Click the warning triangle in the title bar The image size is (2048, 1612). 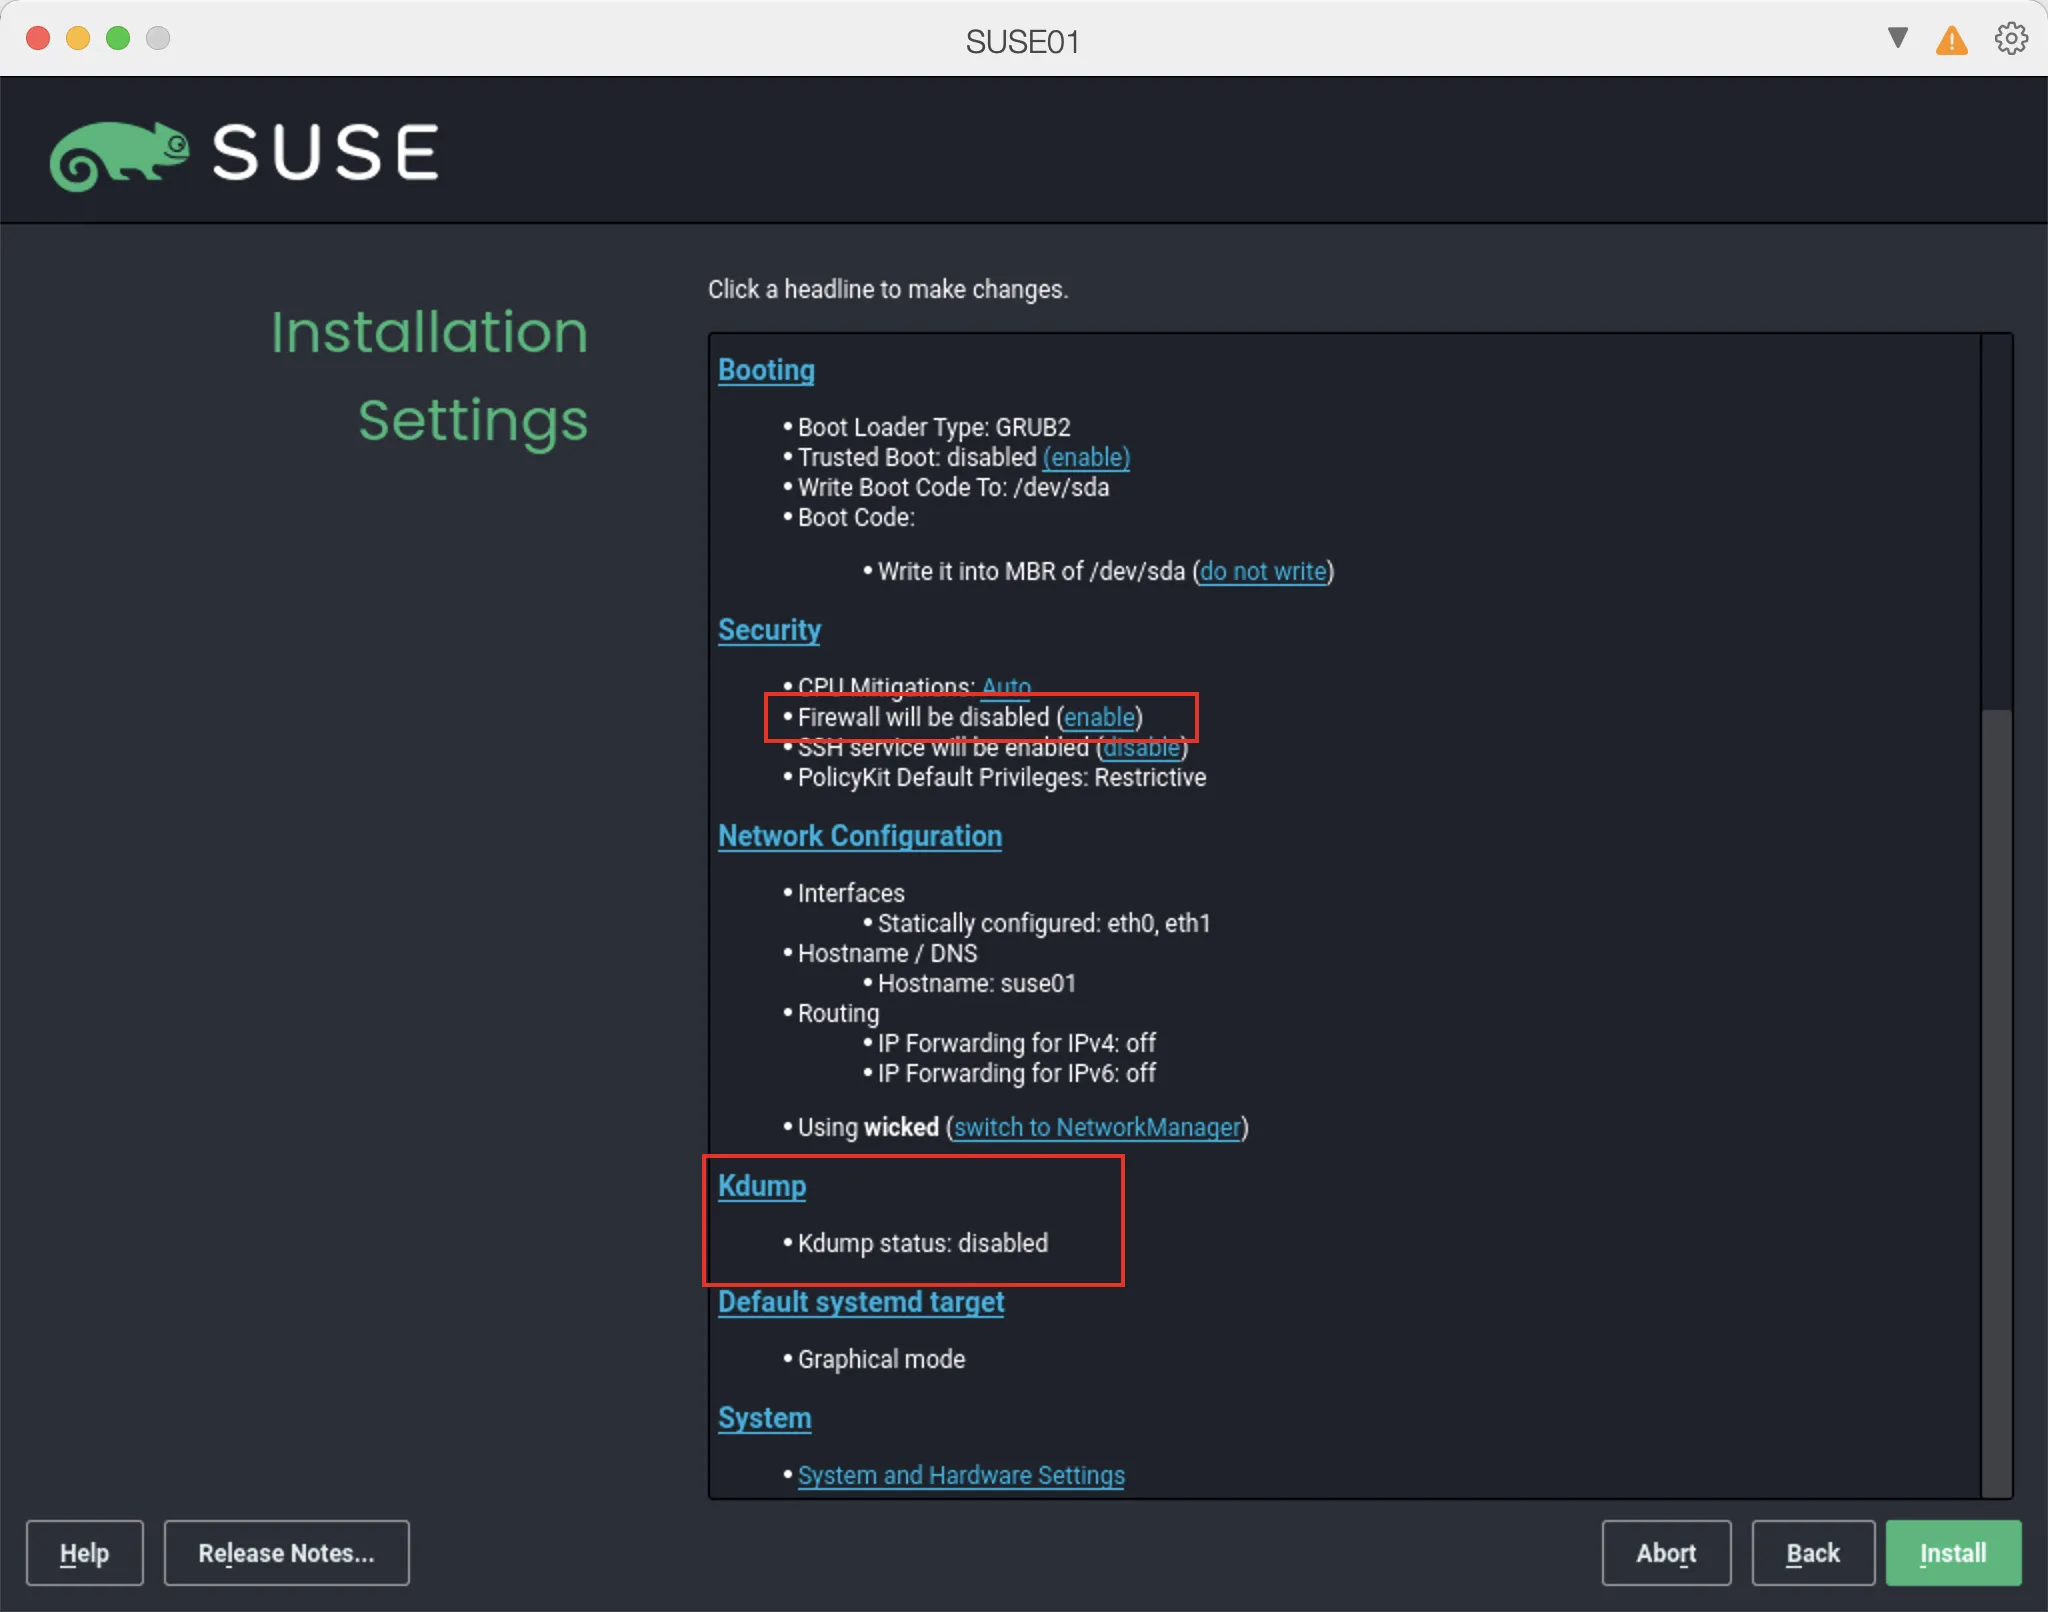click(x=1950, y=38)
